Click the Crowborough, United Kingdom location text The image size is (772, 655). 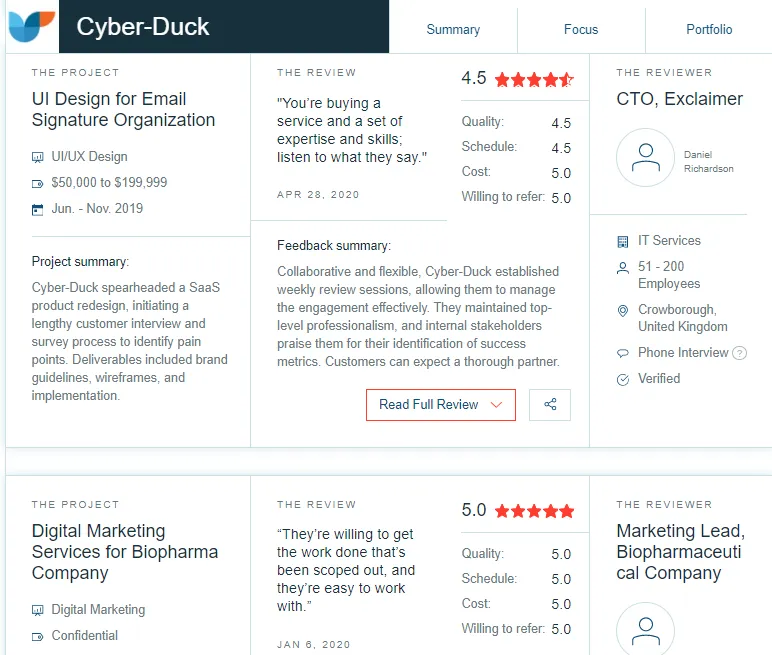coord(682,318)
